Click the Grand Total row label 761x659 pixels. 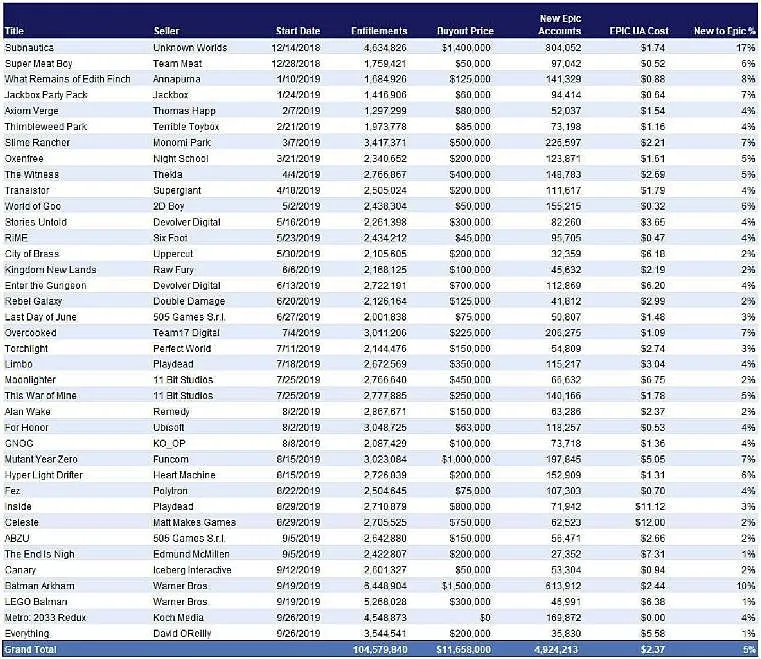(30, 650)
